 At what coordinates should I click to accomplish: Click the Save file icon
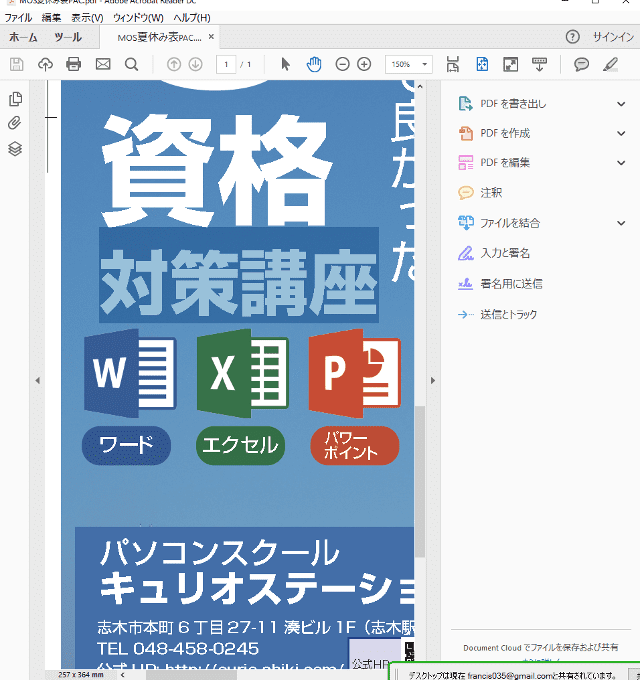tap(16, 65)
